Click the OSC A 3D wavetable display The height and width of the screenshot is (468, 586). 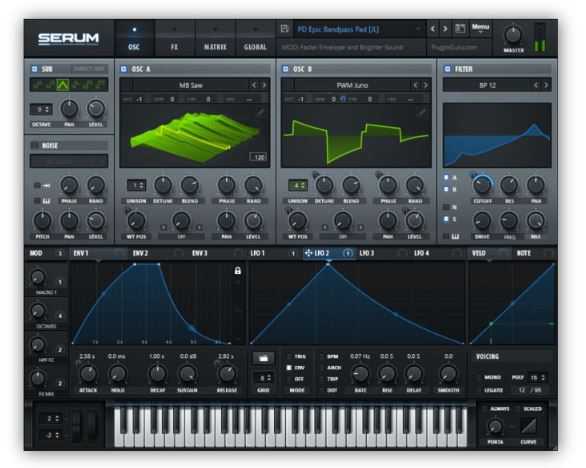coord(194,135)
